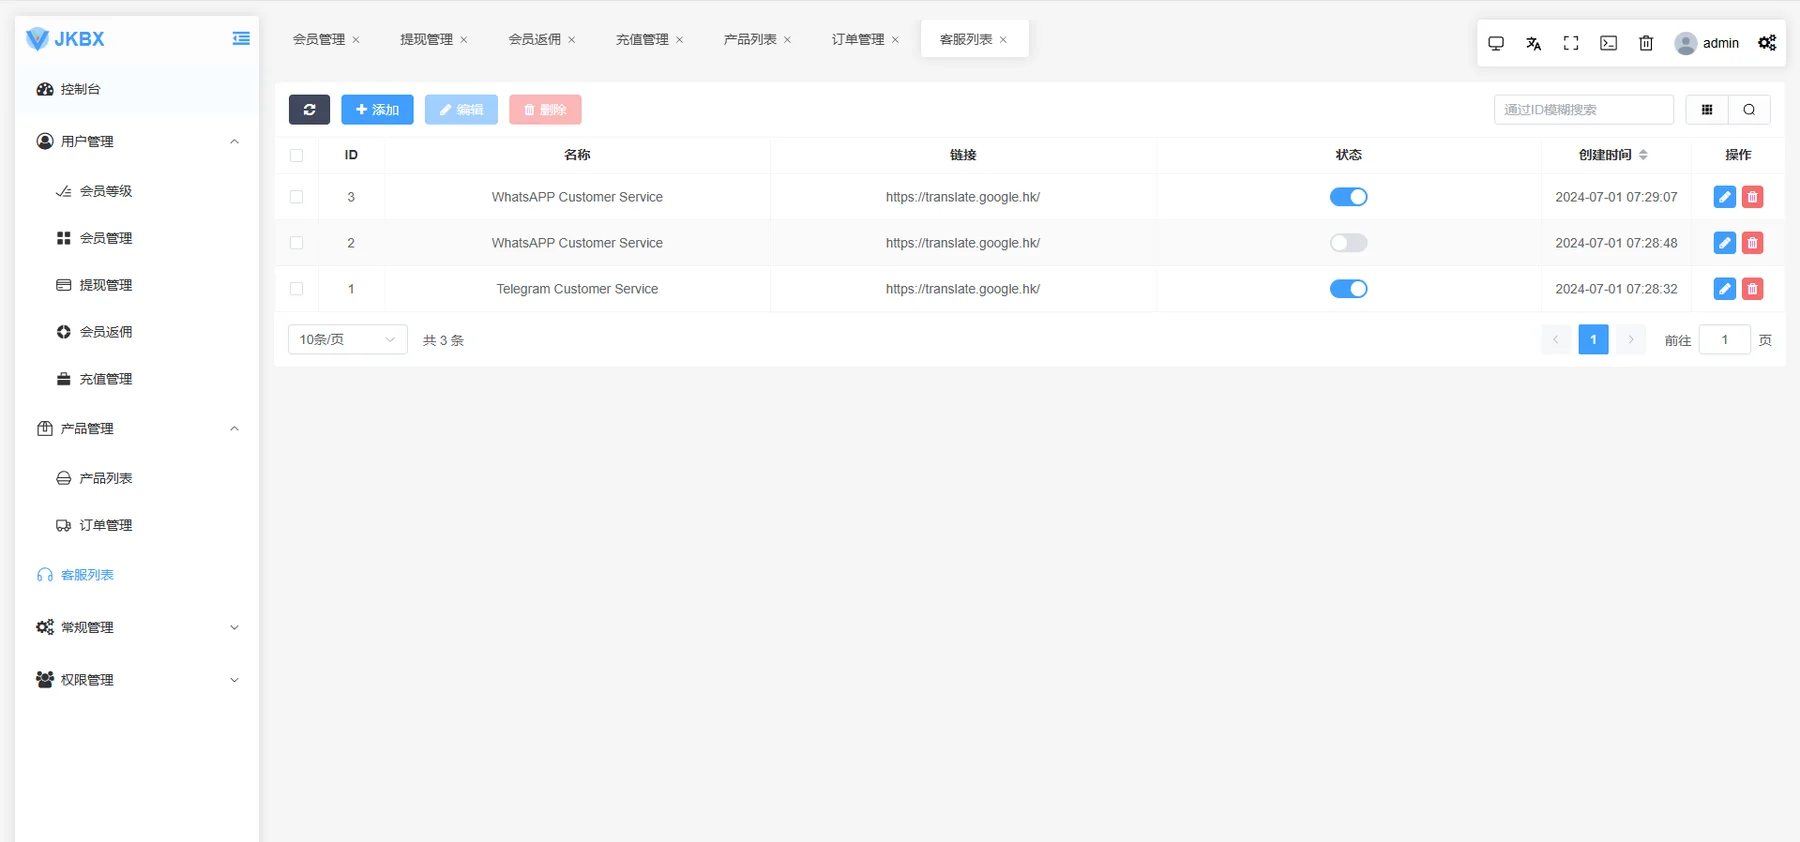The height and width of the screenshot is (842, 1800).
Task: Collapse the sidebar using the menu fold icon
Action: pos(241,39)
